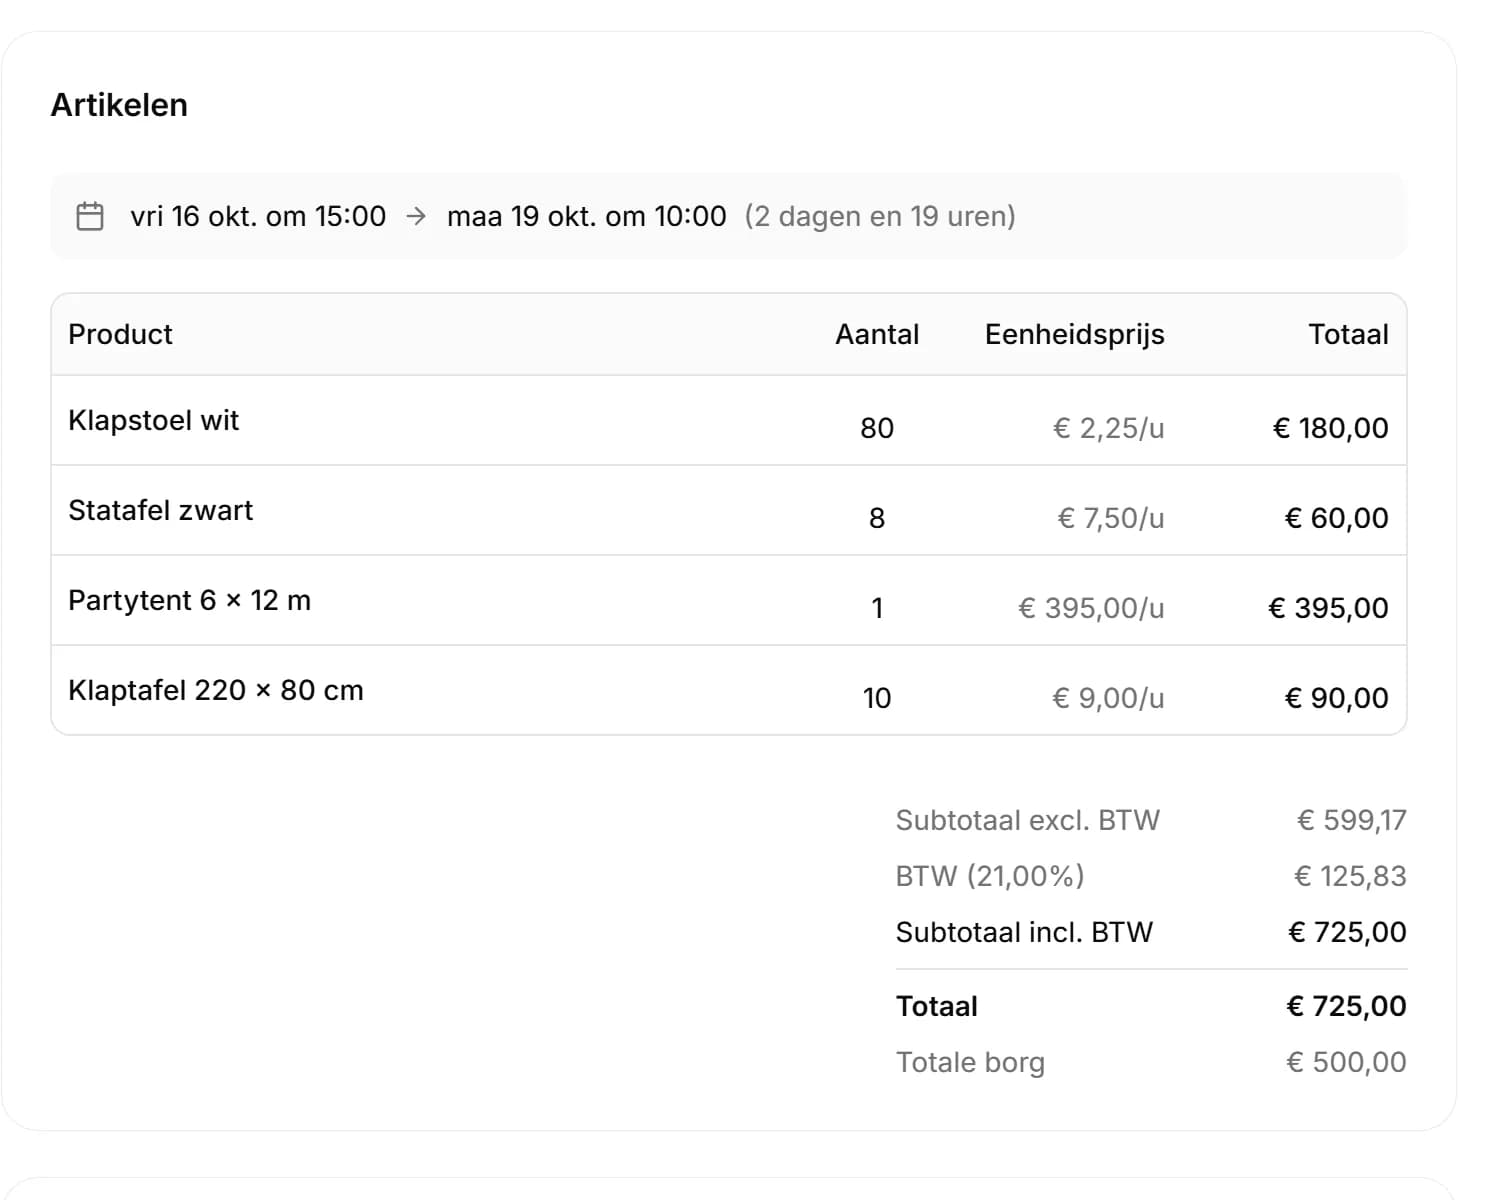The image size is (1488, 1200).
Task: Click the Subtotaal excl. BTW amount
Action: click(1351, 821)
